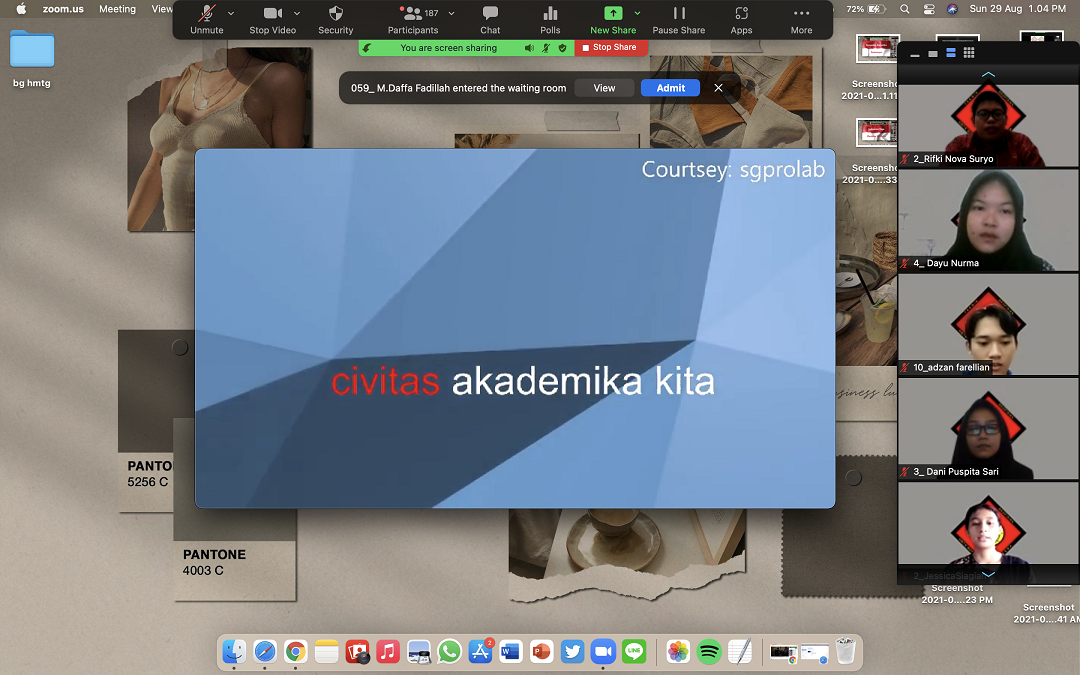Expand video options arrow beside Stop Video
The height and width of the screenshot is (675, 1080).
click(297, 14)
